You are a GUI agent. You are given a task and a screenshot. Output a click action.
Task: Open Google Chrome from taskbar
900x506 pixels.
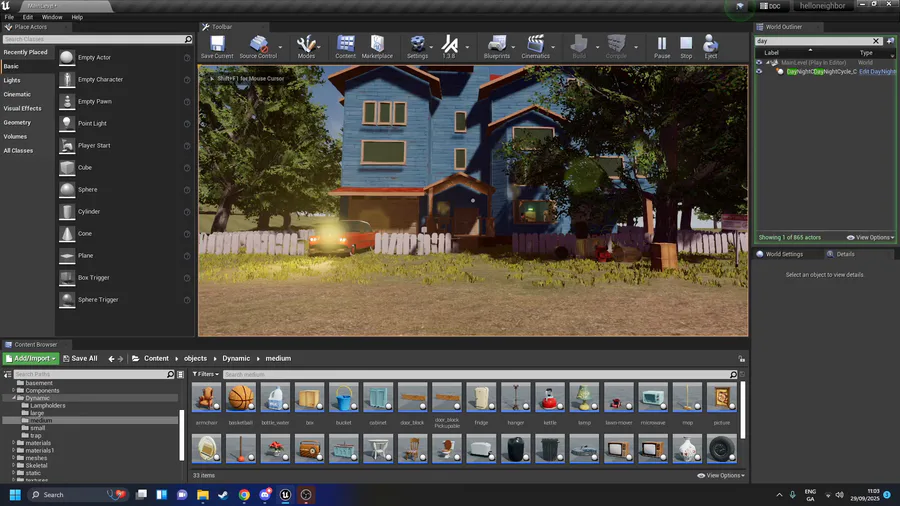click(x=244, y=495)
